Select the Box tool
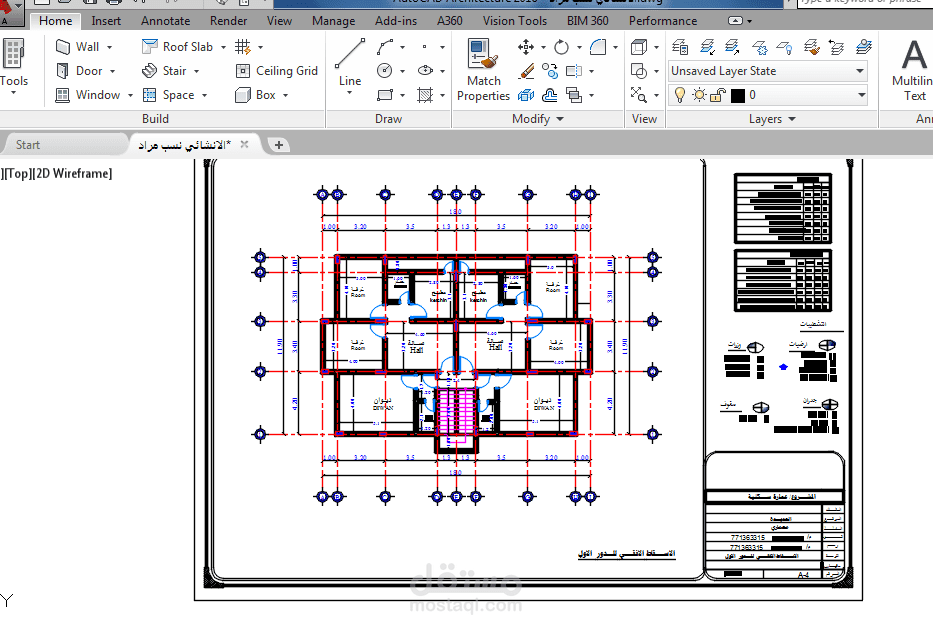 click(x=255, y=95)
